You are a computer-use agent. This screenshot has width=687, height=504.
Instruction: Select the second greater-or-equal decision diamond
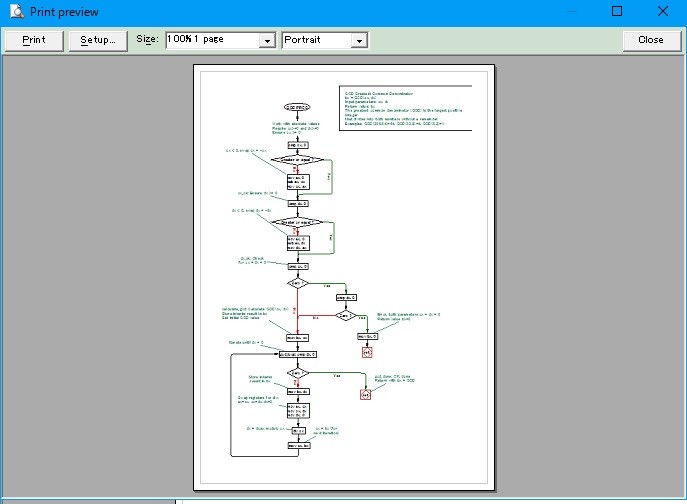click(x=297, y=222)
